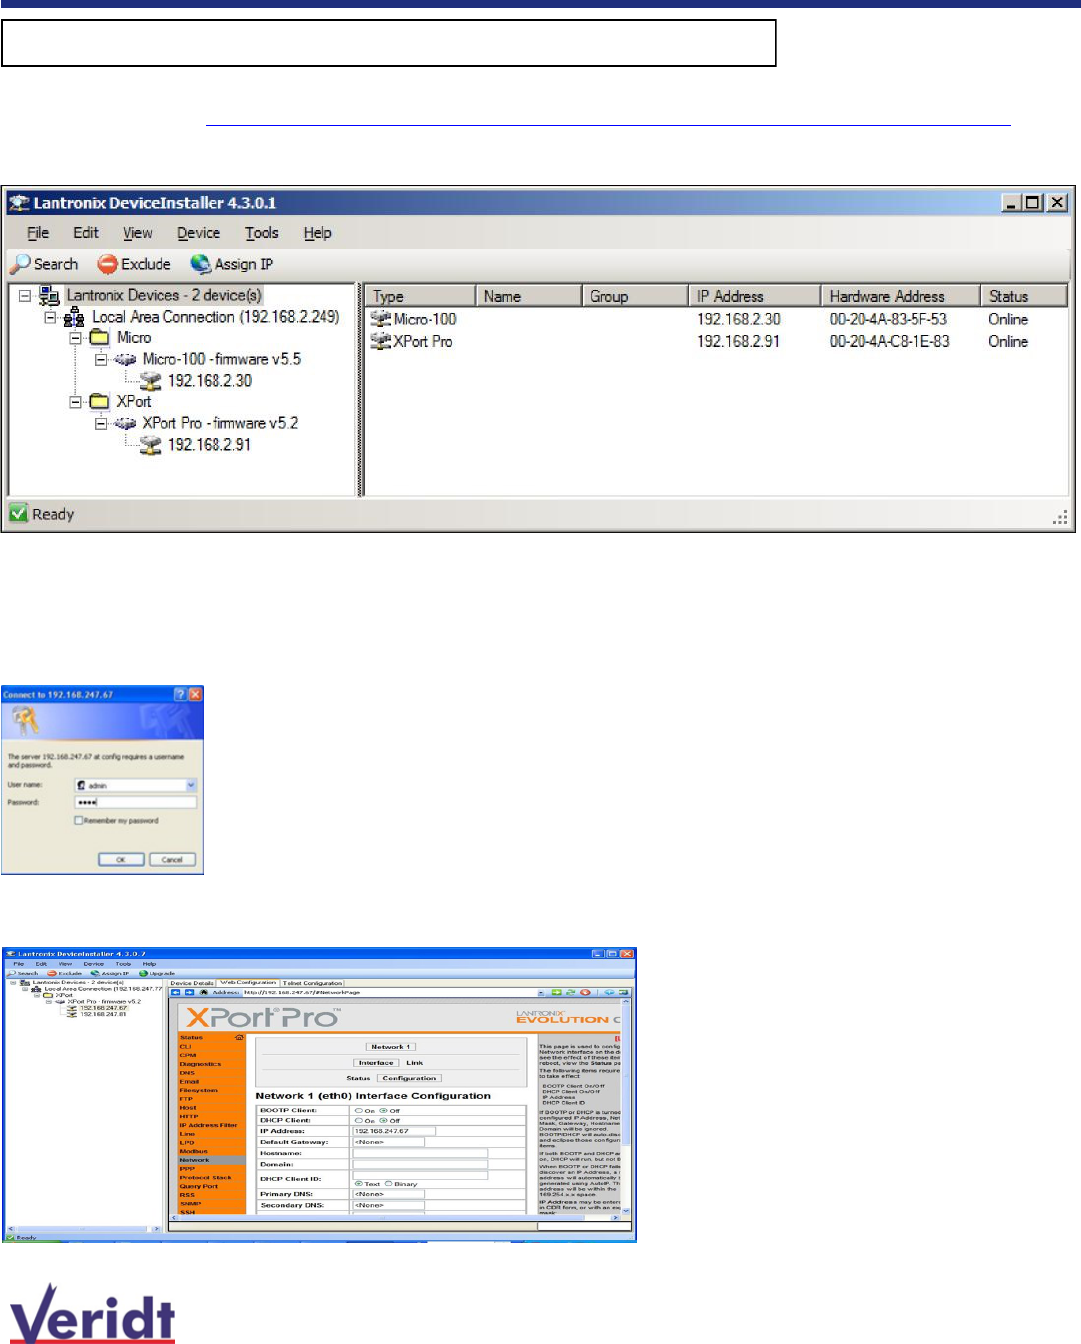Click red stop icon in Web Configuration toolbar
The width and height of the screenshot is (1081, 1344).
click(x=586, y=993)
